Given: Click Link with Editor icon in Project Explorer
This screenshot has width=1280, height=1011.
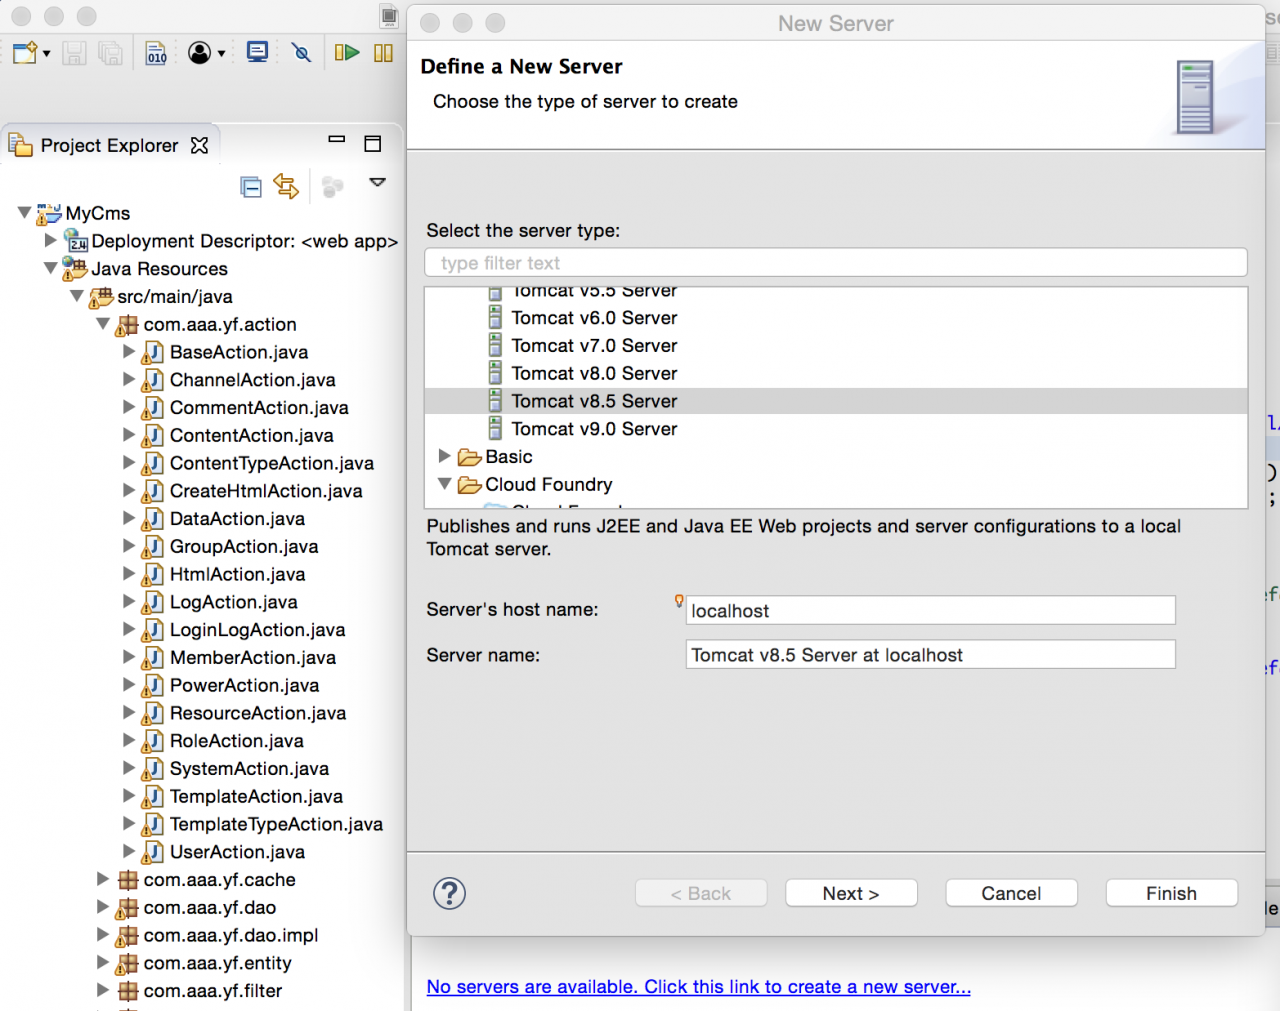Looking at the screenshot, I should (287, 186).
